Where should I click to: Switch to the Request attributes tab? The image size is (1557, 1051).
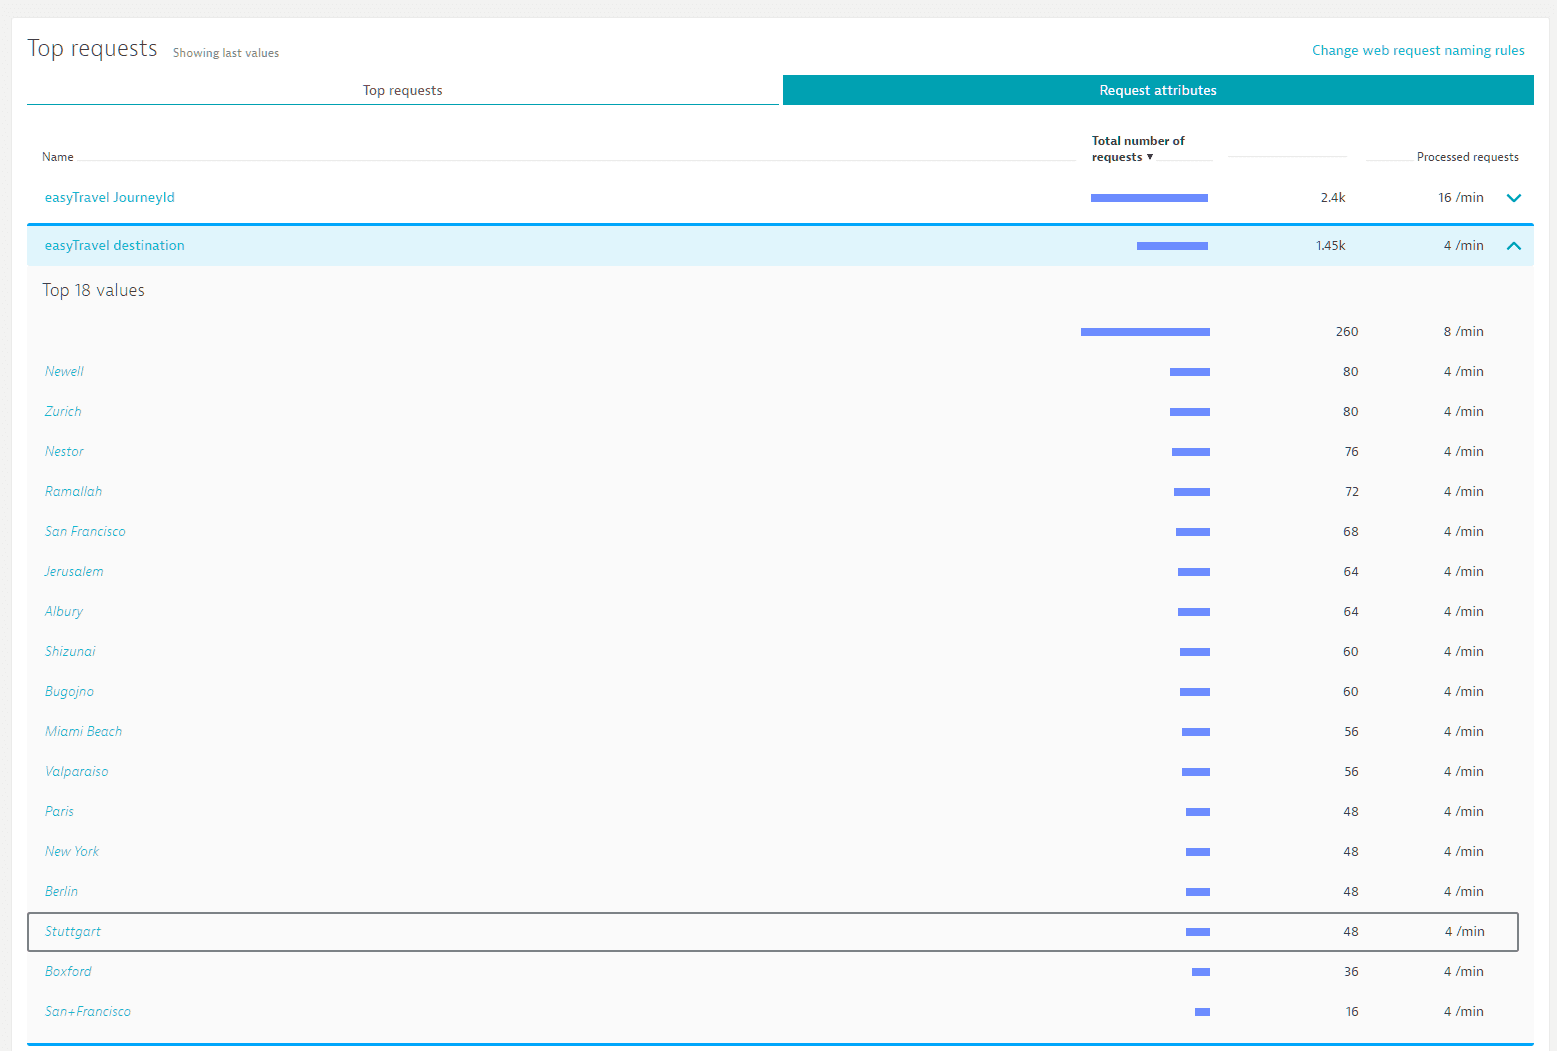pyautogui.click(x=1158, y=90)
